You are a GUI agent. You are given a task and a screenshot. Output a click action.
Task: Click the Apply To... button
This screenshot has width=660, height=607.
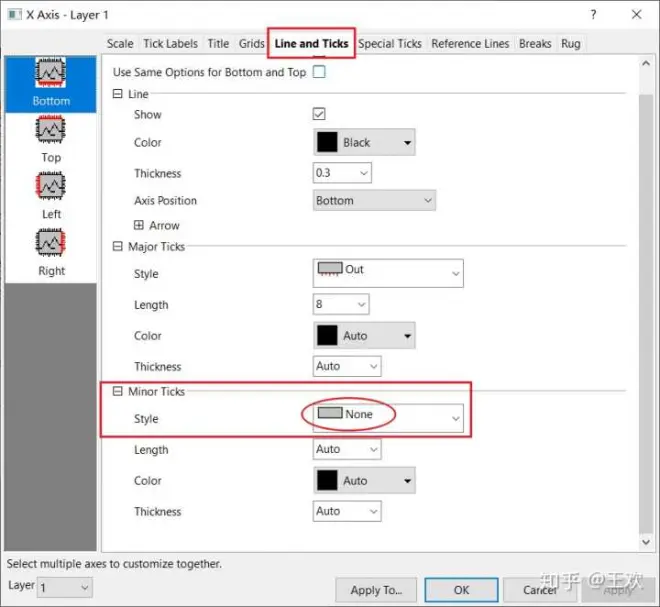pos(376,590)
